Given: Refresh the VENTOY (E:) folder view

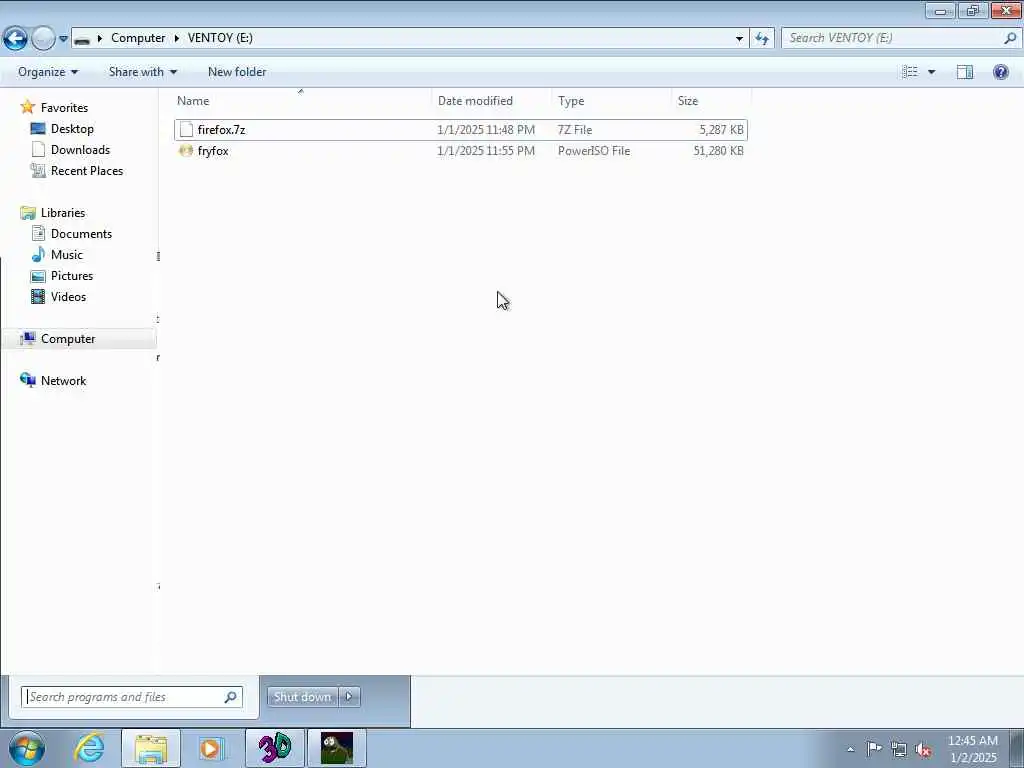Looking at the screenshot, I should tap(761, 39).
